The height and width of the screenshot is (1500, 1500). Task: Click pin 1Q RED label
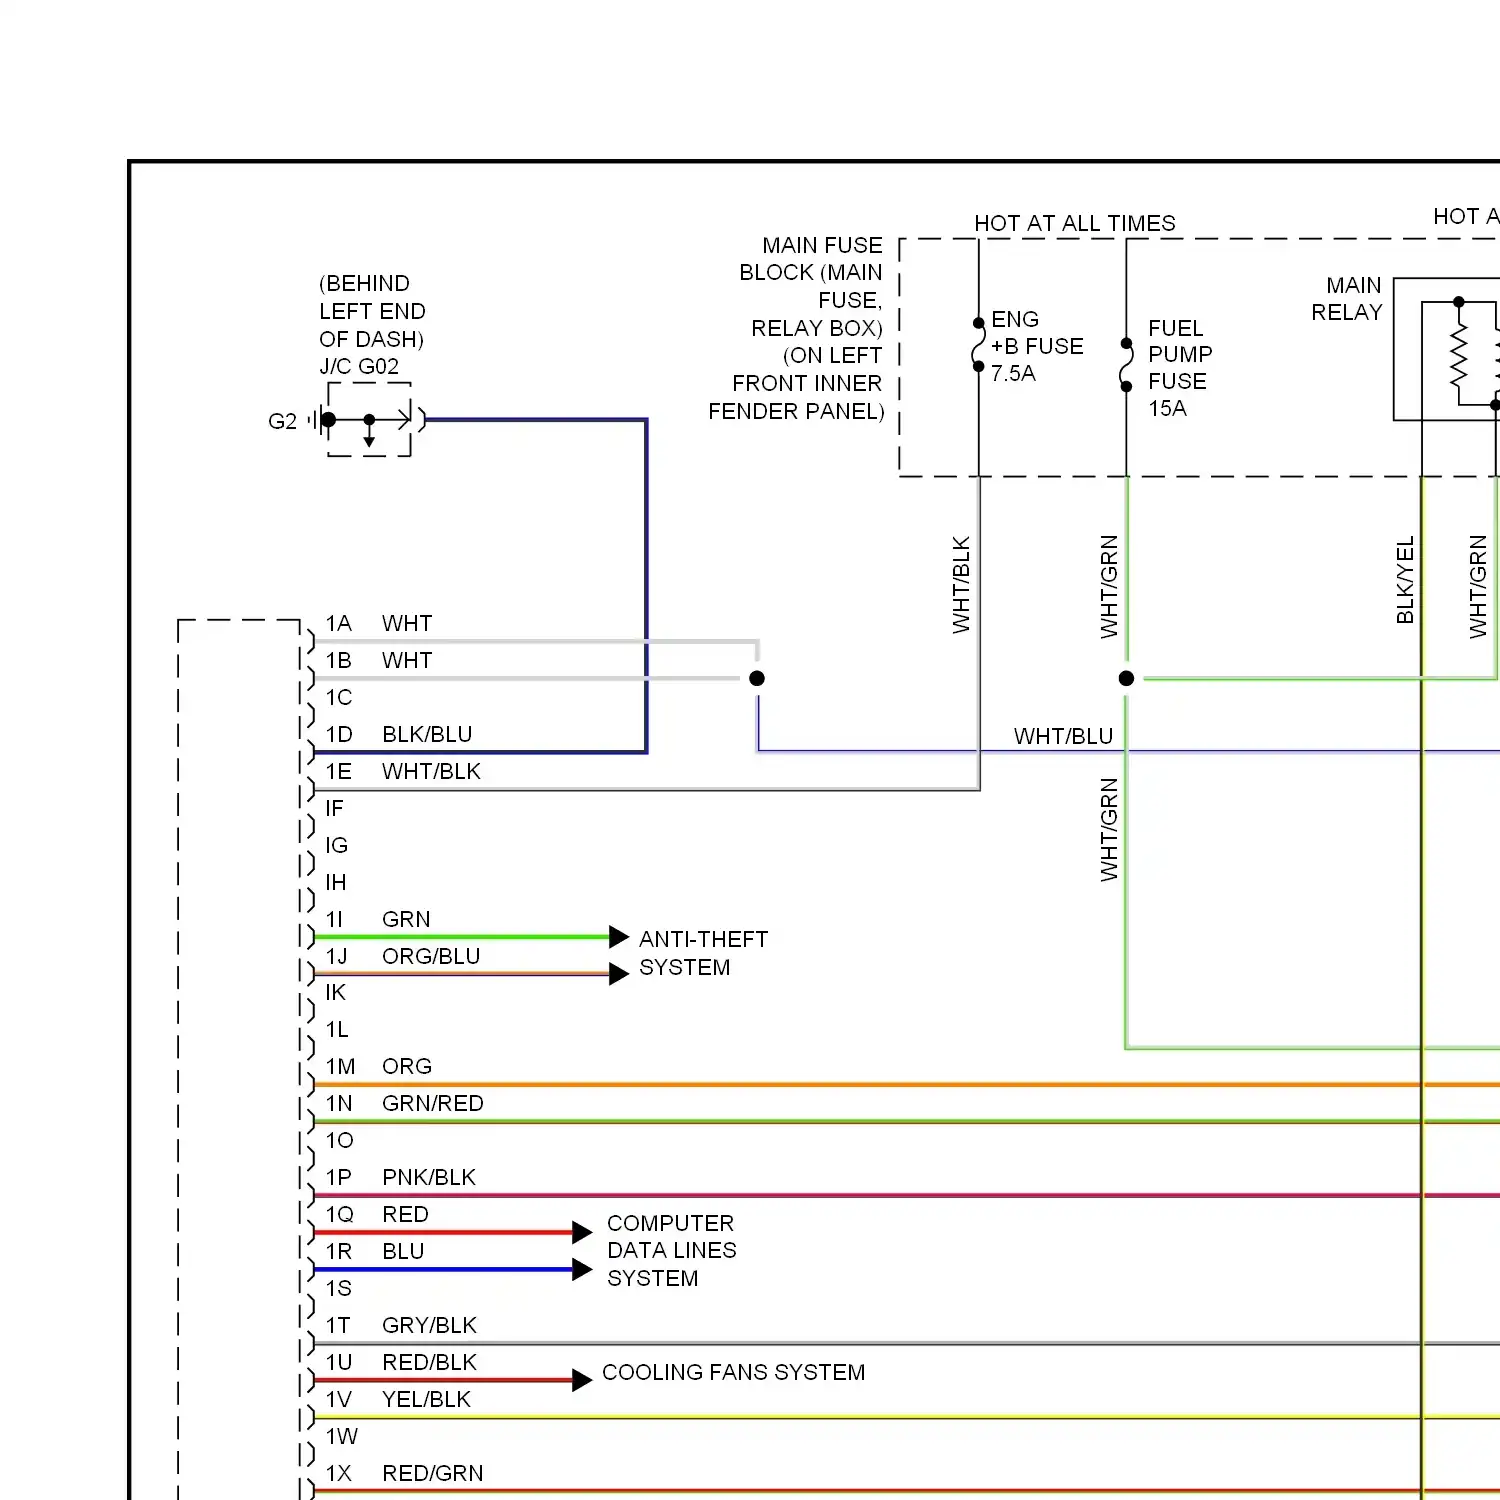tap(377, 1214)
